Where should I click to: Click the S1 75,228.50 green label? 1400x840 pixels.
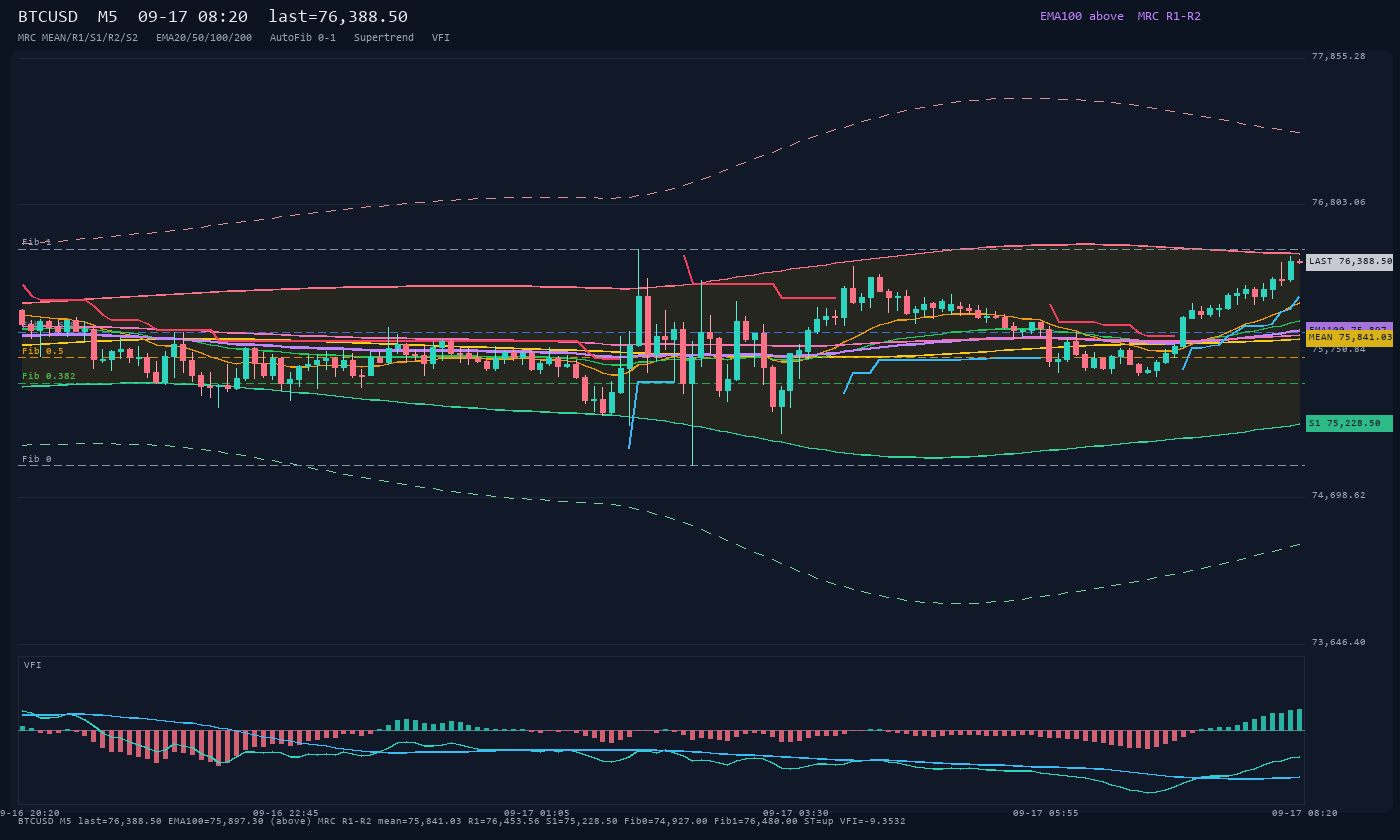click(x=1349, y=423)
